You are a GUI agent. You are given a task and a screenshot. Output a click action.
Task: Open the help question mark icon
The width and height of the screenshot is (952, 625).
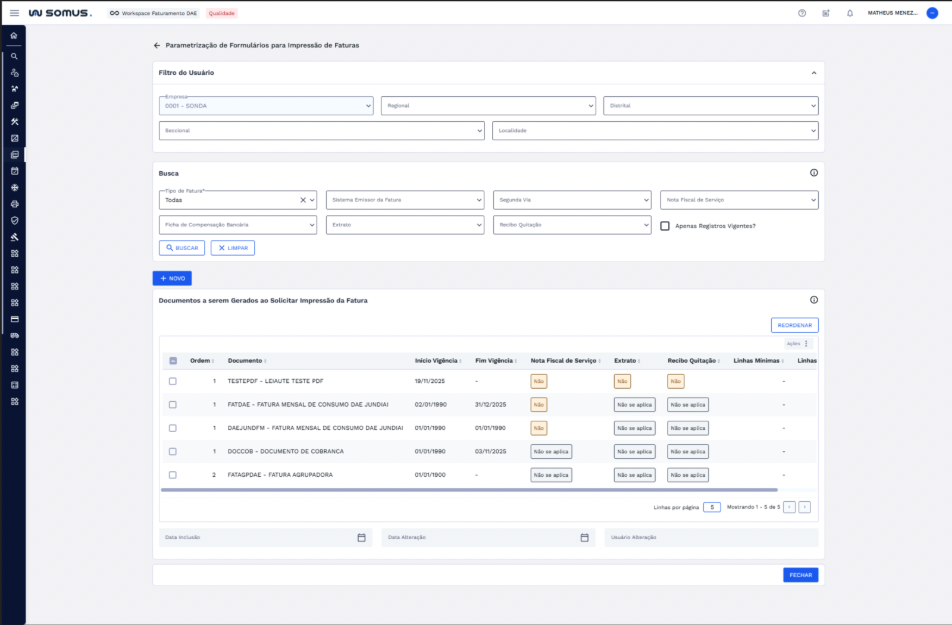pyautogui.click(x=802, y=13)
